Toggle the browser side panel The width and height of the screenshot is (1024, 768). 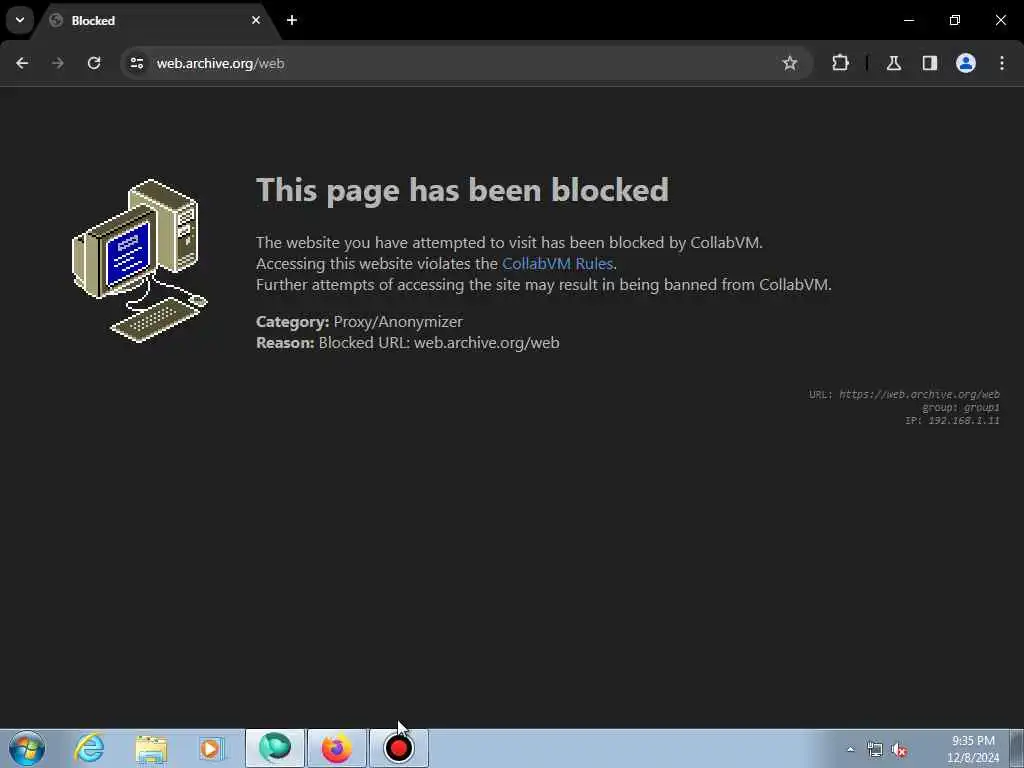click(930, 63)
